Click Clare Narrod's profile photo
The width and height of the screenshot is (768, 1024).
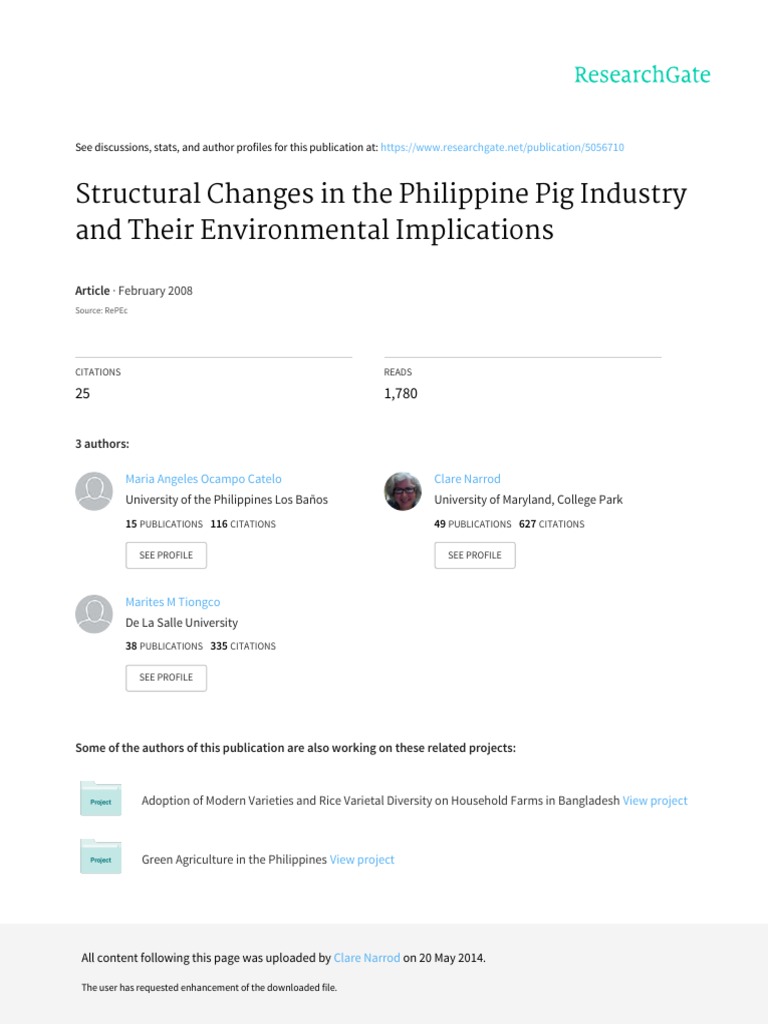[x=403, y=490]
